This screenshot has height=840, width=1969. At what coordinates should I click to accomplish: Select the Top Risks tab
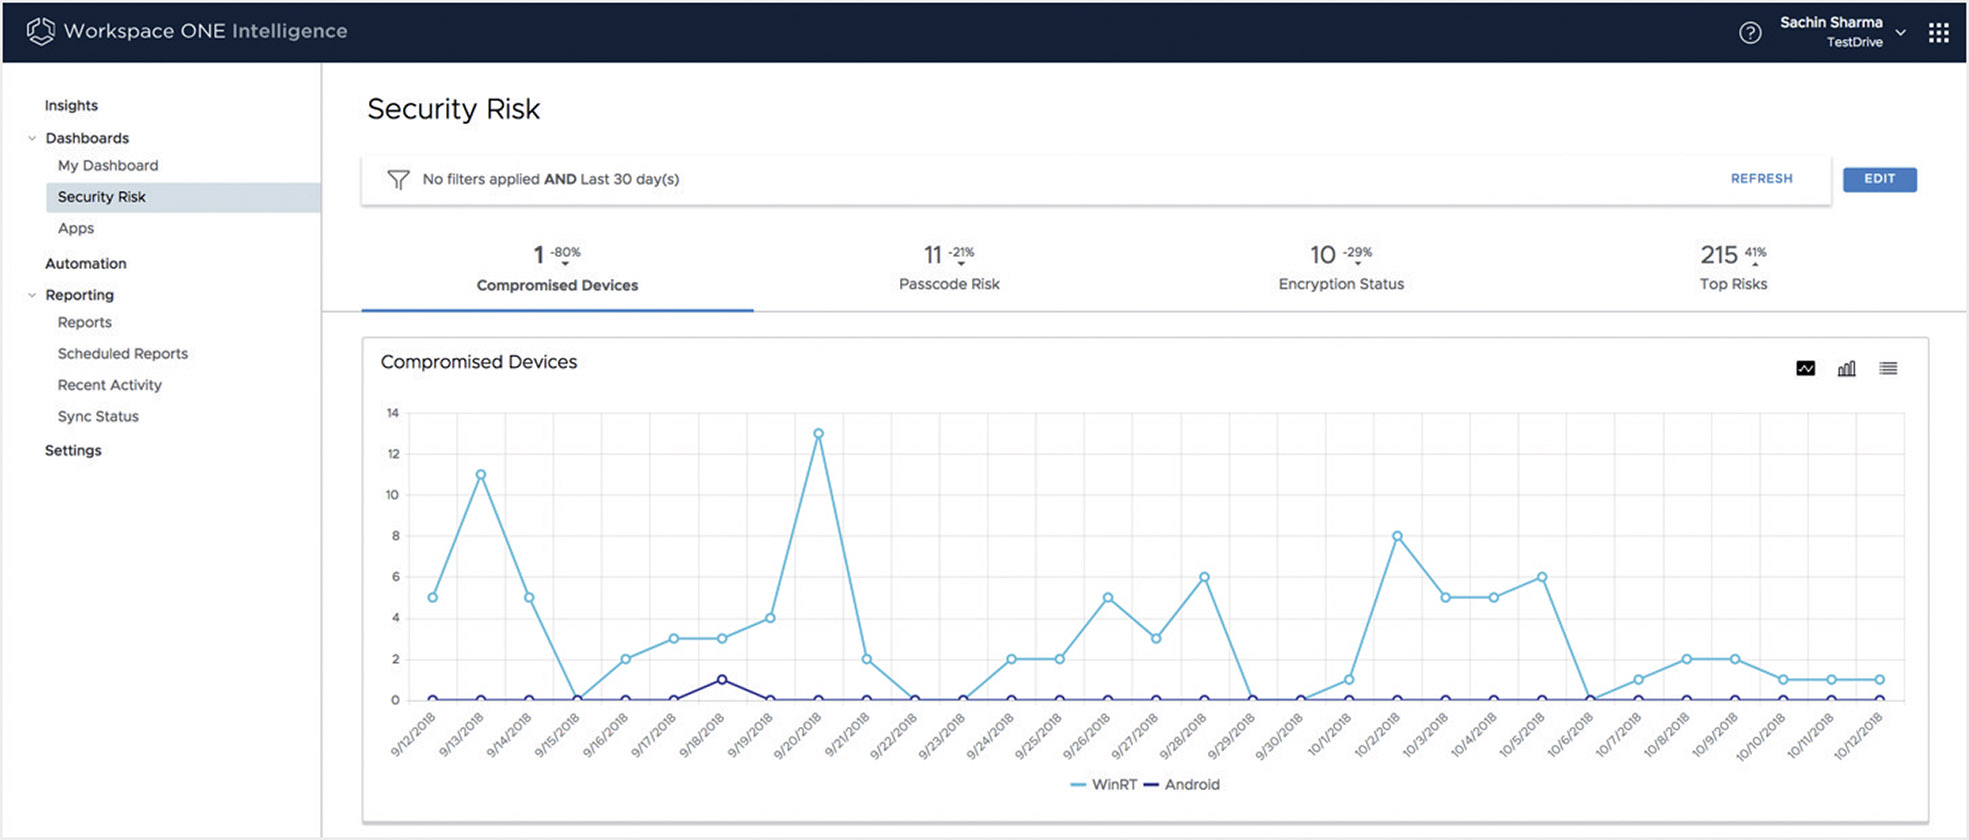click(x=1733, y=269)
